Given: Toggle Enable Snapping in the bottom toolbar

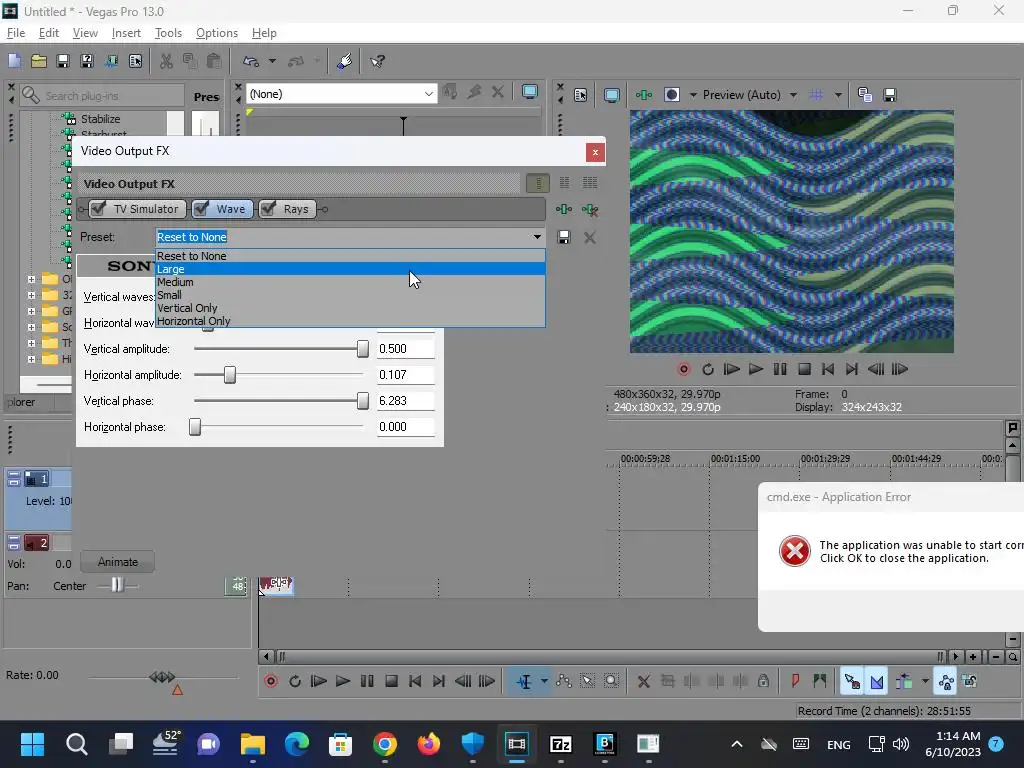Looking at the screenshot, I should pos(852,682).
